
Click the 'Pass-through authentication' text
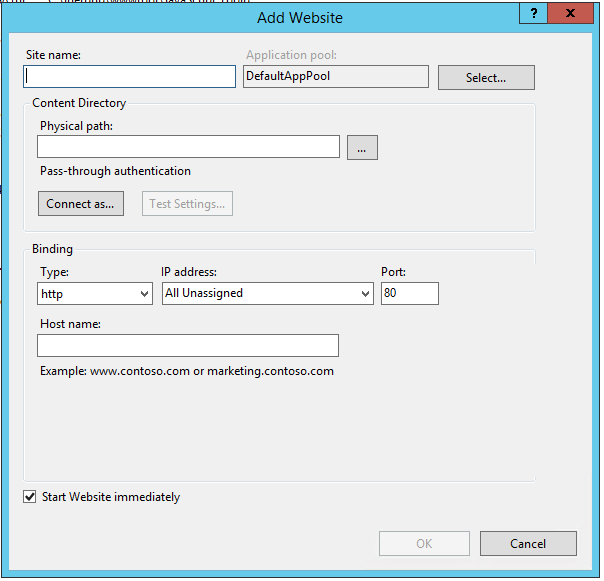[x=115, y=171]
